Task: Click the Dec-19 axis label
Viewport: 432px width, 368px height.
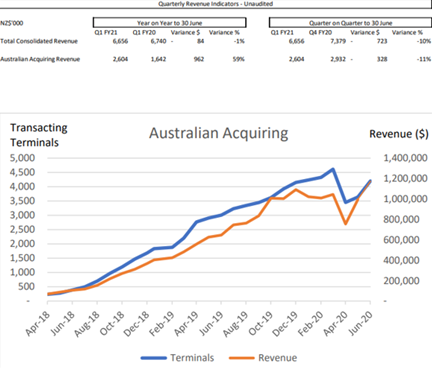Action: click(285, 324)
